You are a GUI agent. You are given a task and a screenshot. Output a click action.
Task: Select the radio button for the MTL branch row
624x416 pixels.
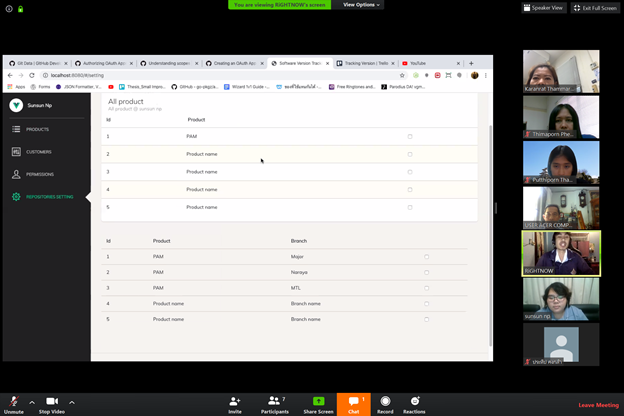click(426, 288)
